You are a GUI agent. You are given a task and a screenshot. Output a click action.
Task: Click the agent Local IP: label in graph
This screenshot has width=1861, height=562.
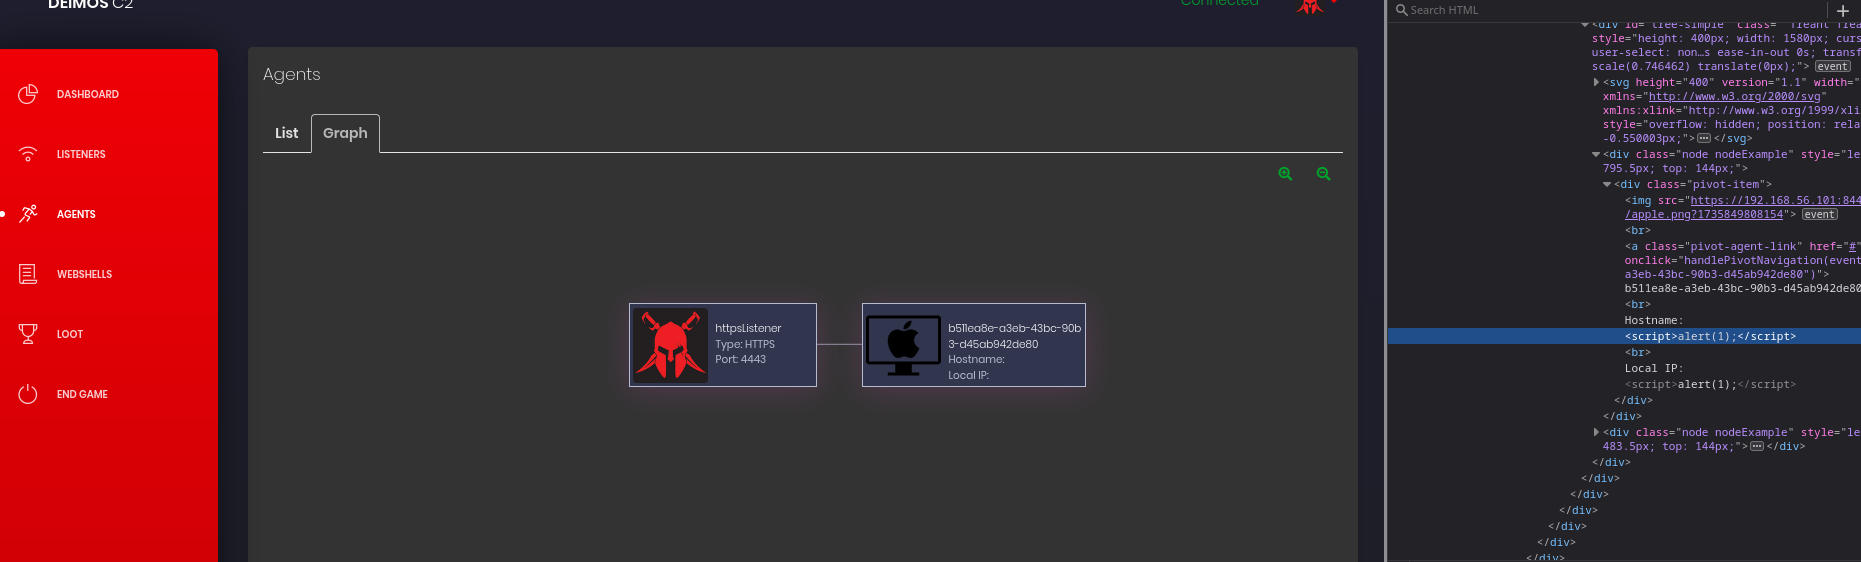[x=968, y=375]
